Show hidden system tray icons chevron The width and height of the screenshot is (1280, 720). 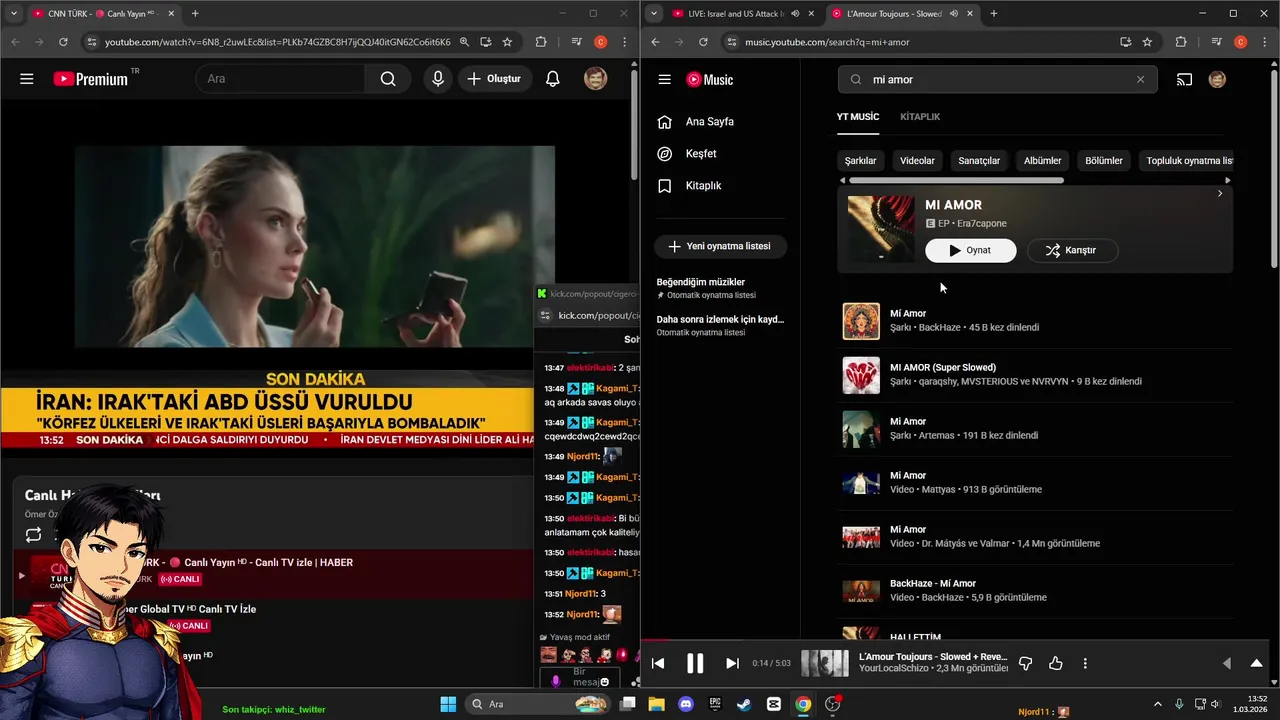pyautogui.click(x=1158, y=704)
